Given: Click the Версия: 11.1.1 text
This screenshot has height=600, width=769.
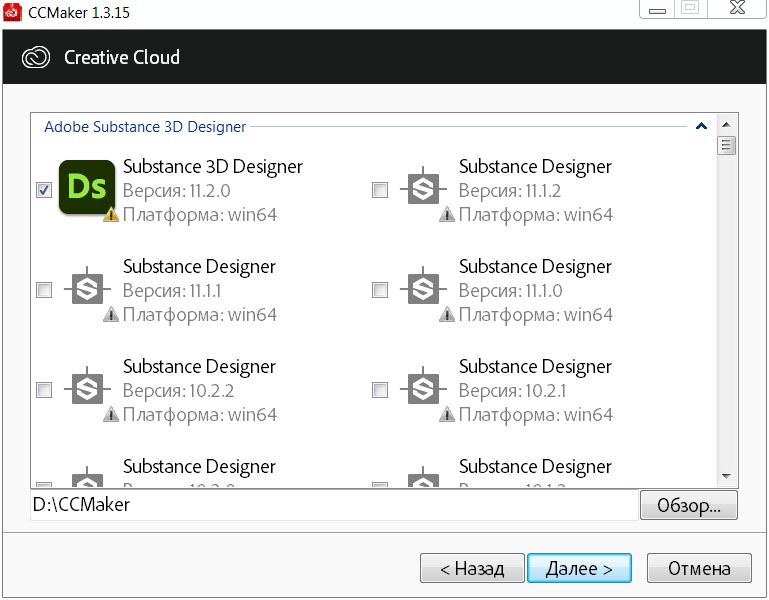Looking at the screenshot, I should point(172,290).
